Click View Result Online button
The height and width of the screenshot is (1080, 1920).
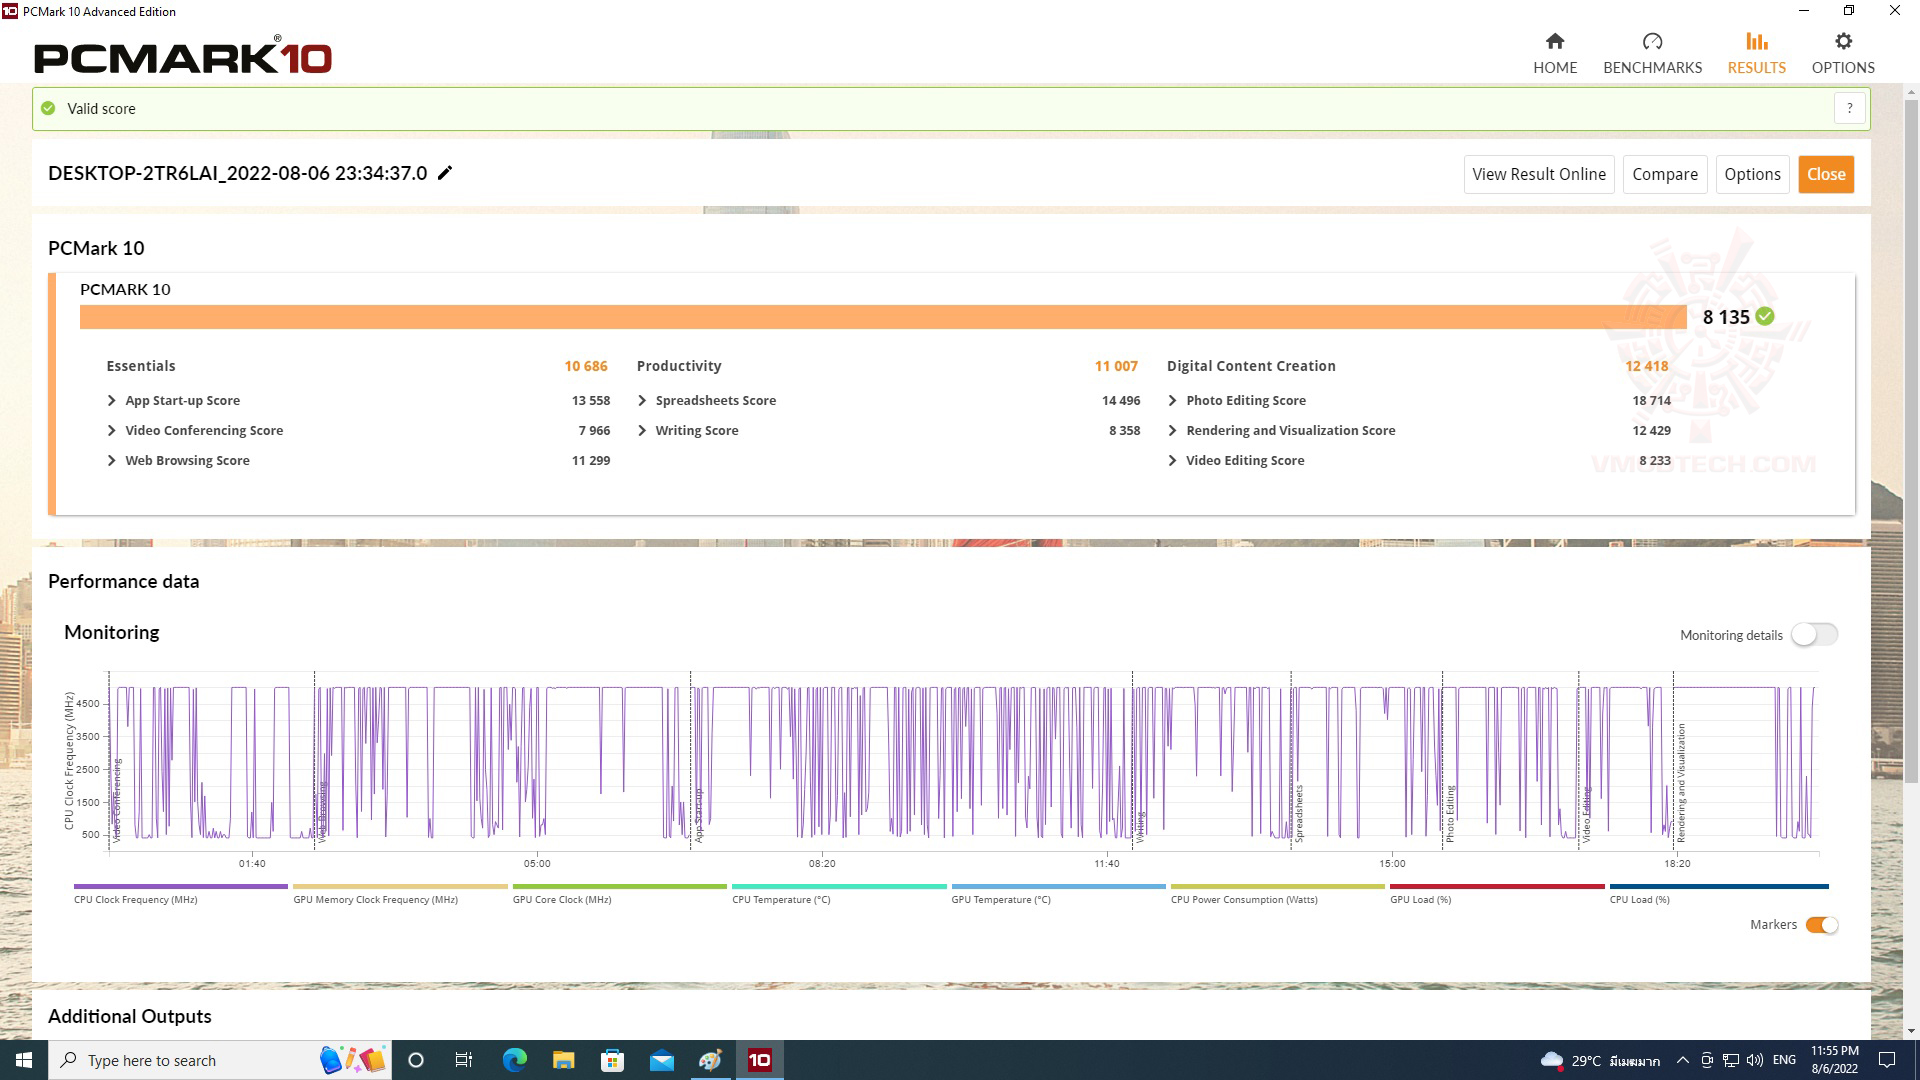click(1539, 174)
